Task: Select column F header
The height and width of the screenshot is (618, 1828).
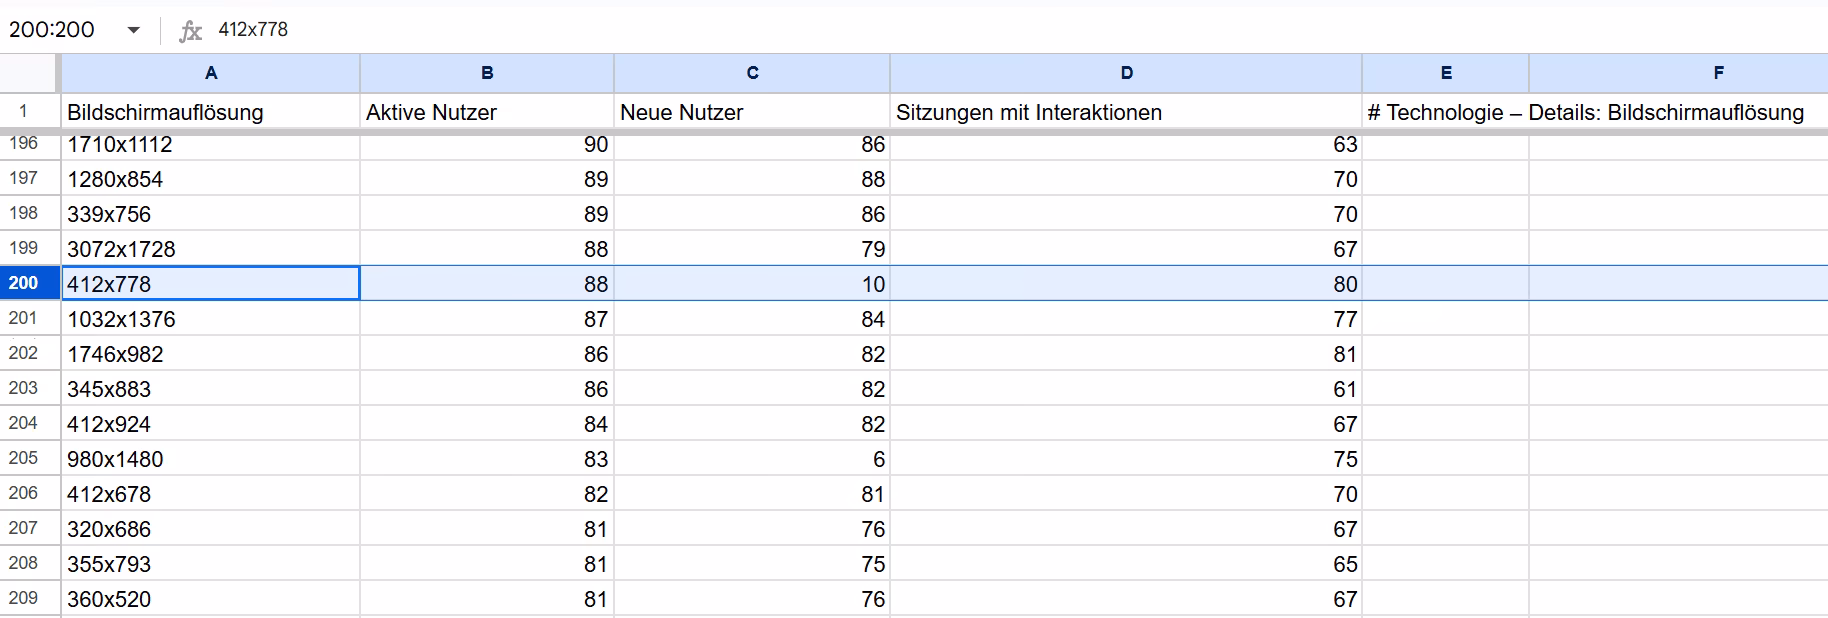Action: click(x=1718, y=73)
